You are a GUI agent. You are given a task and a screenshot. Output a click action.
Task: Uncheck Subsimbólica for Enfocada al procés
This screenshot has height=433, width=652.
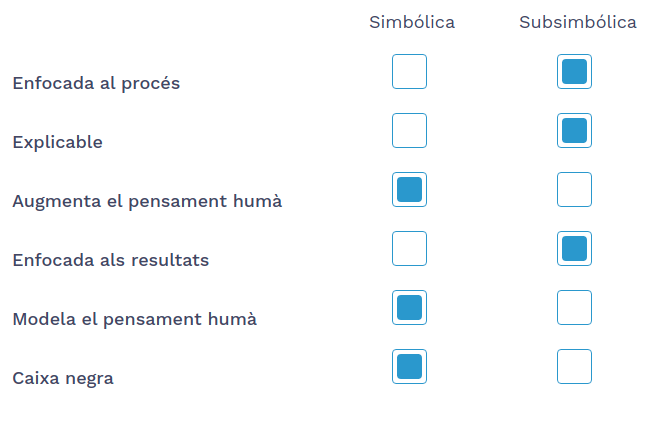pyautogui.click(x=574, y=72)
